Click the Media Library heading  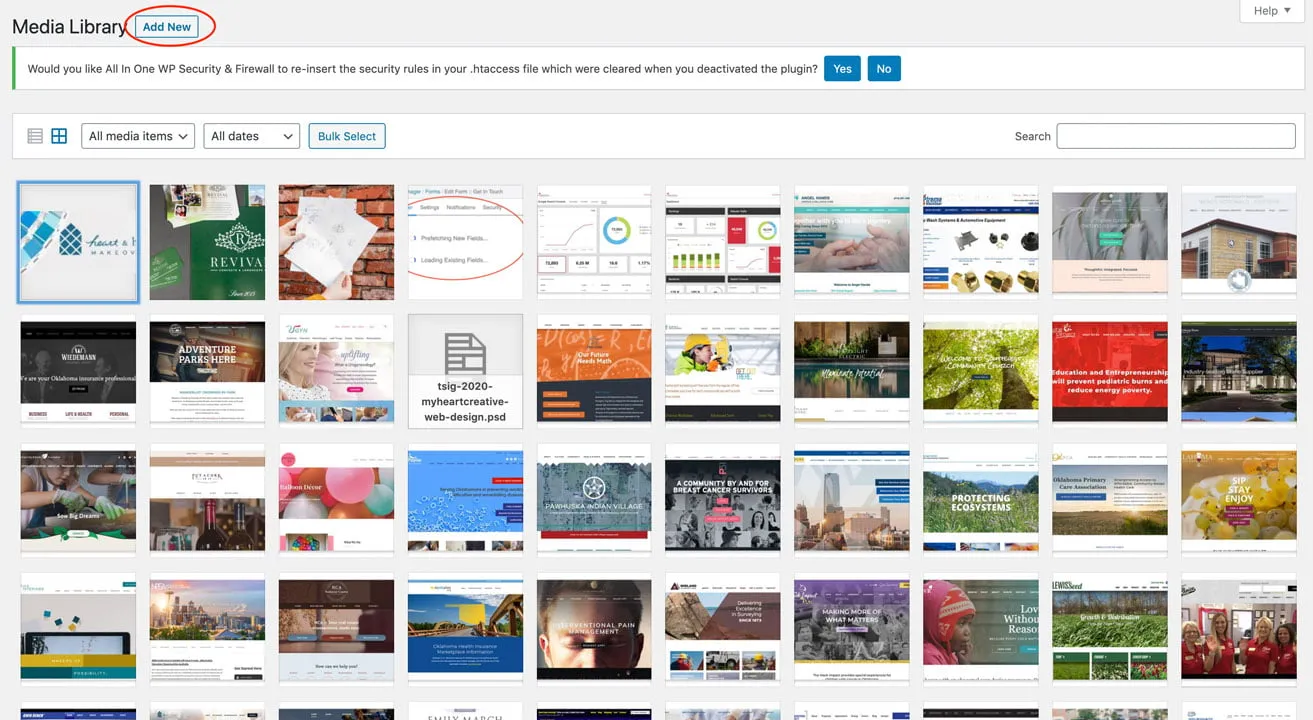(x=69, y=27)
